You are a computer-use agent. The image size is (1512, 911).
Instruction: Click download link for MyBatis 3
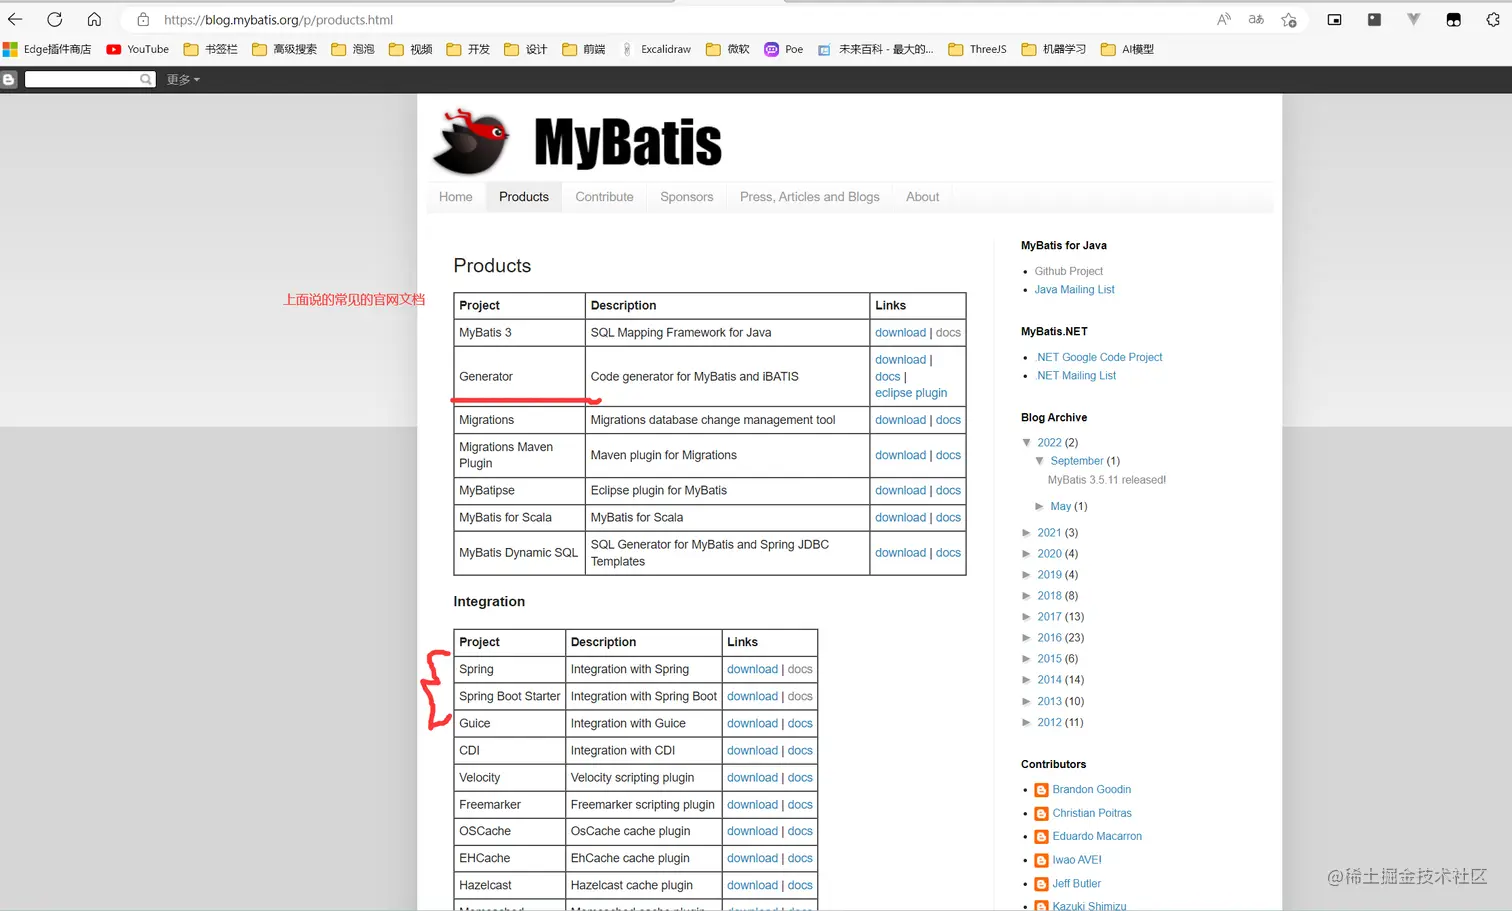(x=900, y=333)
